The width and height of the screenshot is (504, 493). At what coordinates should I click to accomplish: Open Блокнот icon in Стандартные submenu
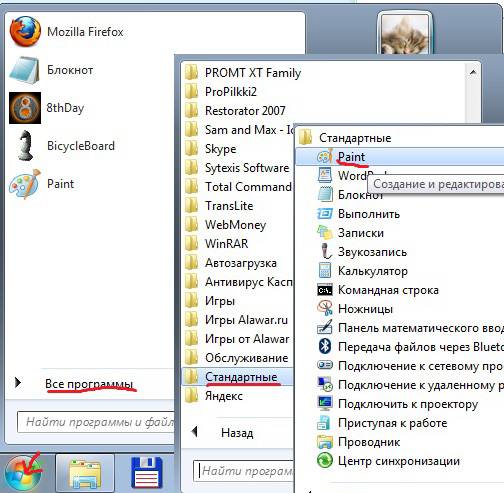click(x=325, y=194)
